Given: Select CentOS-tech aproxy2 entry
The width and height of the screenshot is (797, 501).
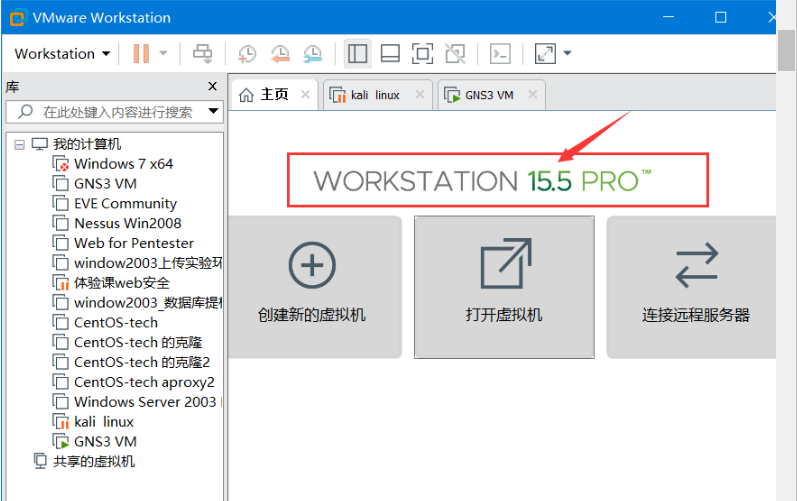Looking at the screenshot, I should tap(144, 382).
